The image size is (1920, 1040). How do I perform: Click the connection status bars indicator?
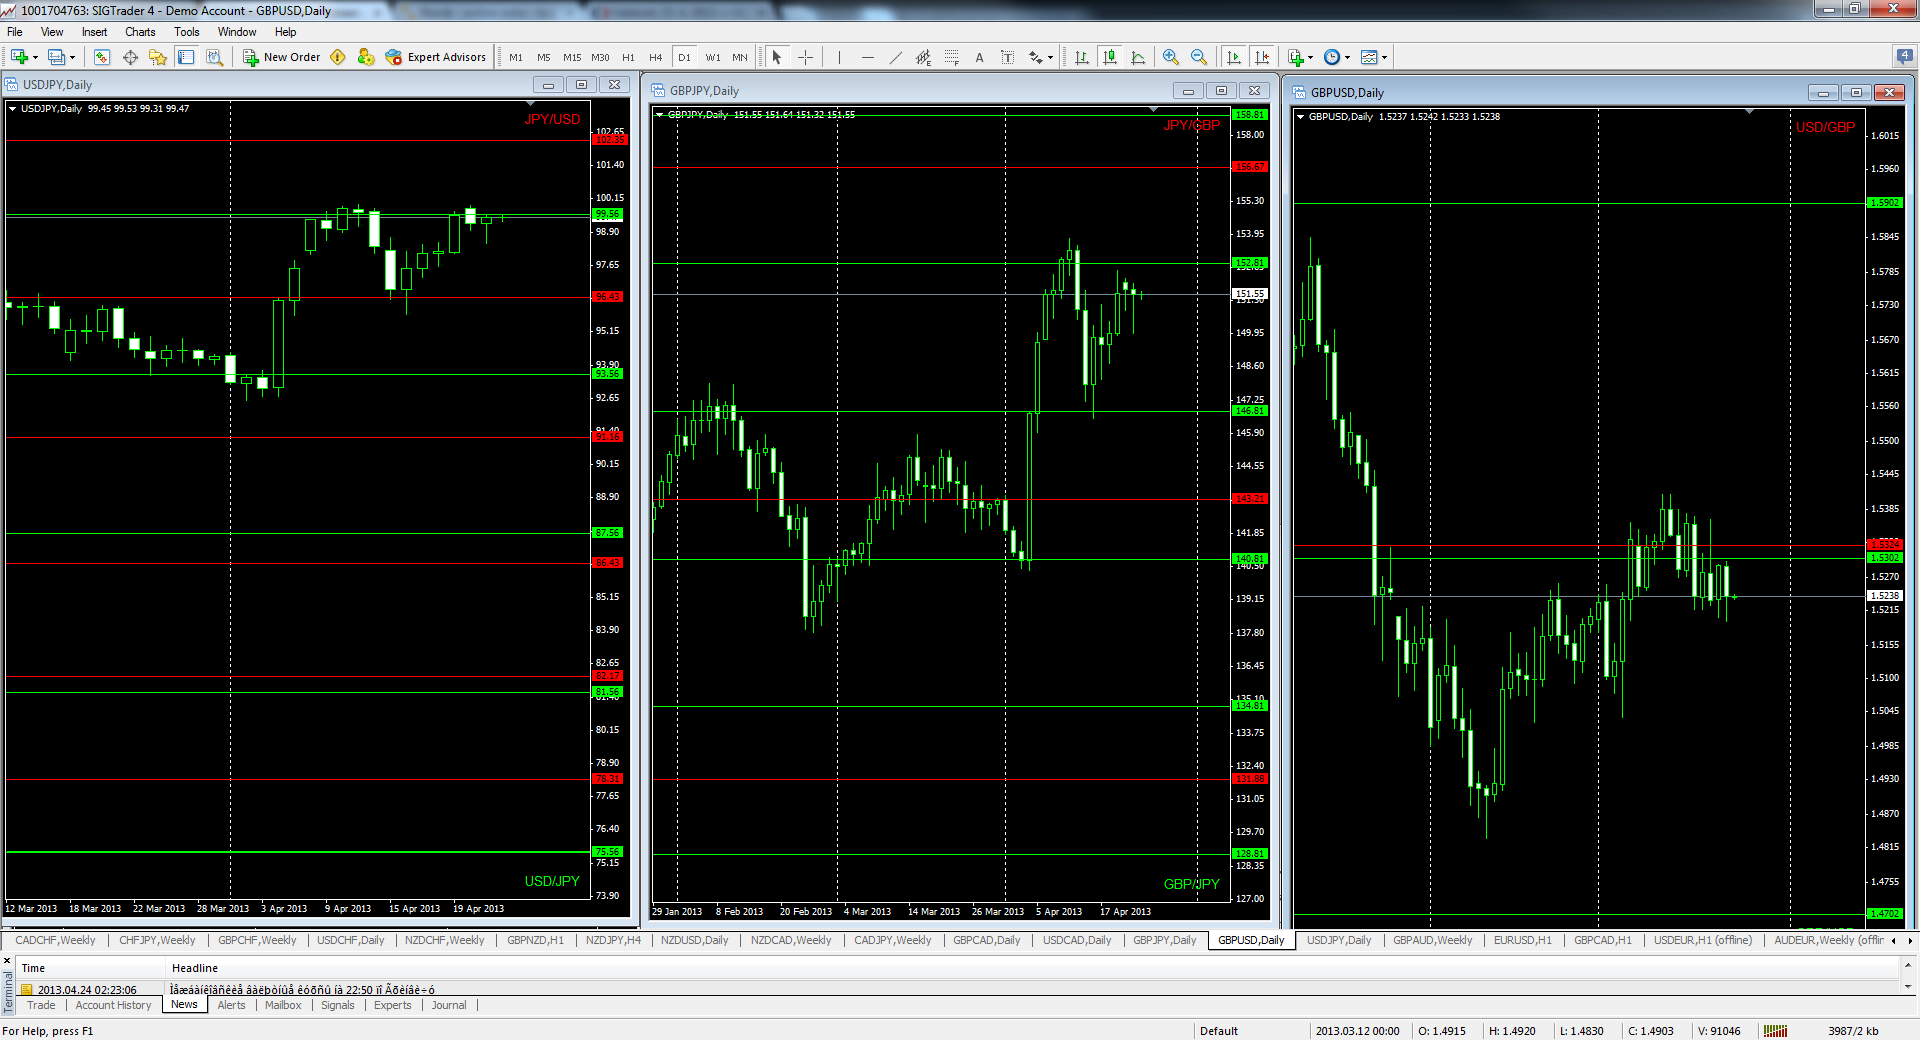1775,1031
